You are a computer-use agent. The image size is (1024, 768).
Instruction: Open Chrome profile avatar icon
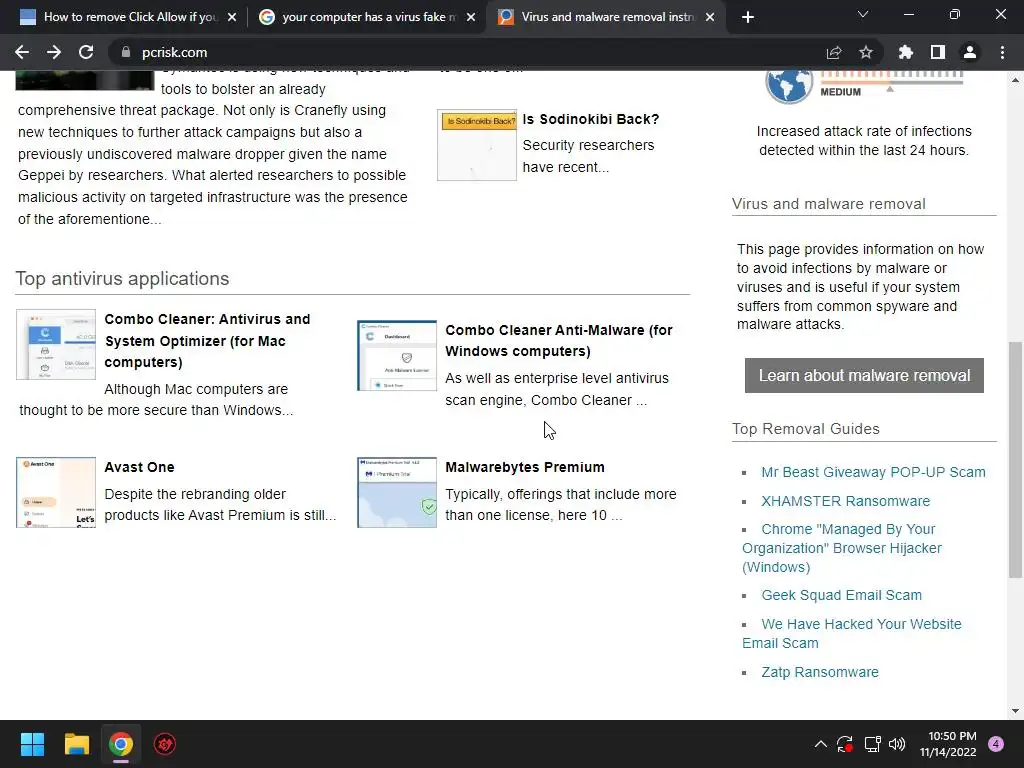[970, 52]
